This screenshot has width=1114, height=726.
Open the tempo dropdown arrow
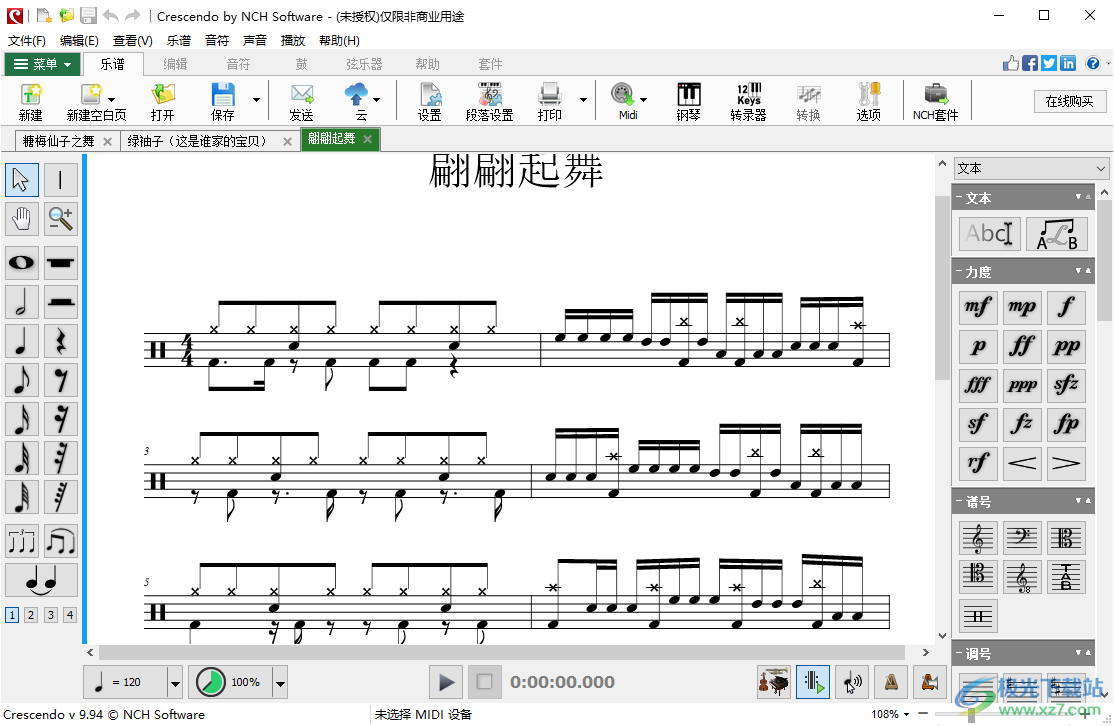[x=175, y=683]
